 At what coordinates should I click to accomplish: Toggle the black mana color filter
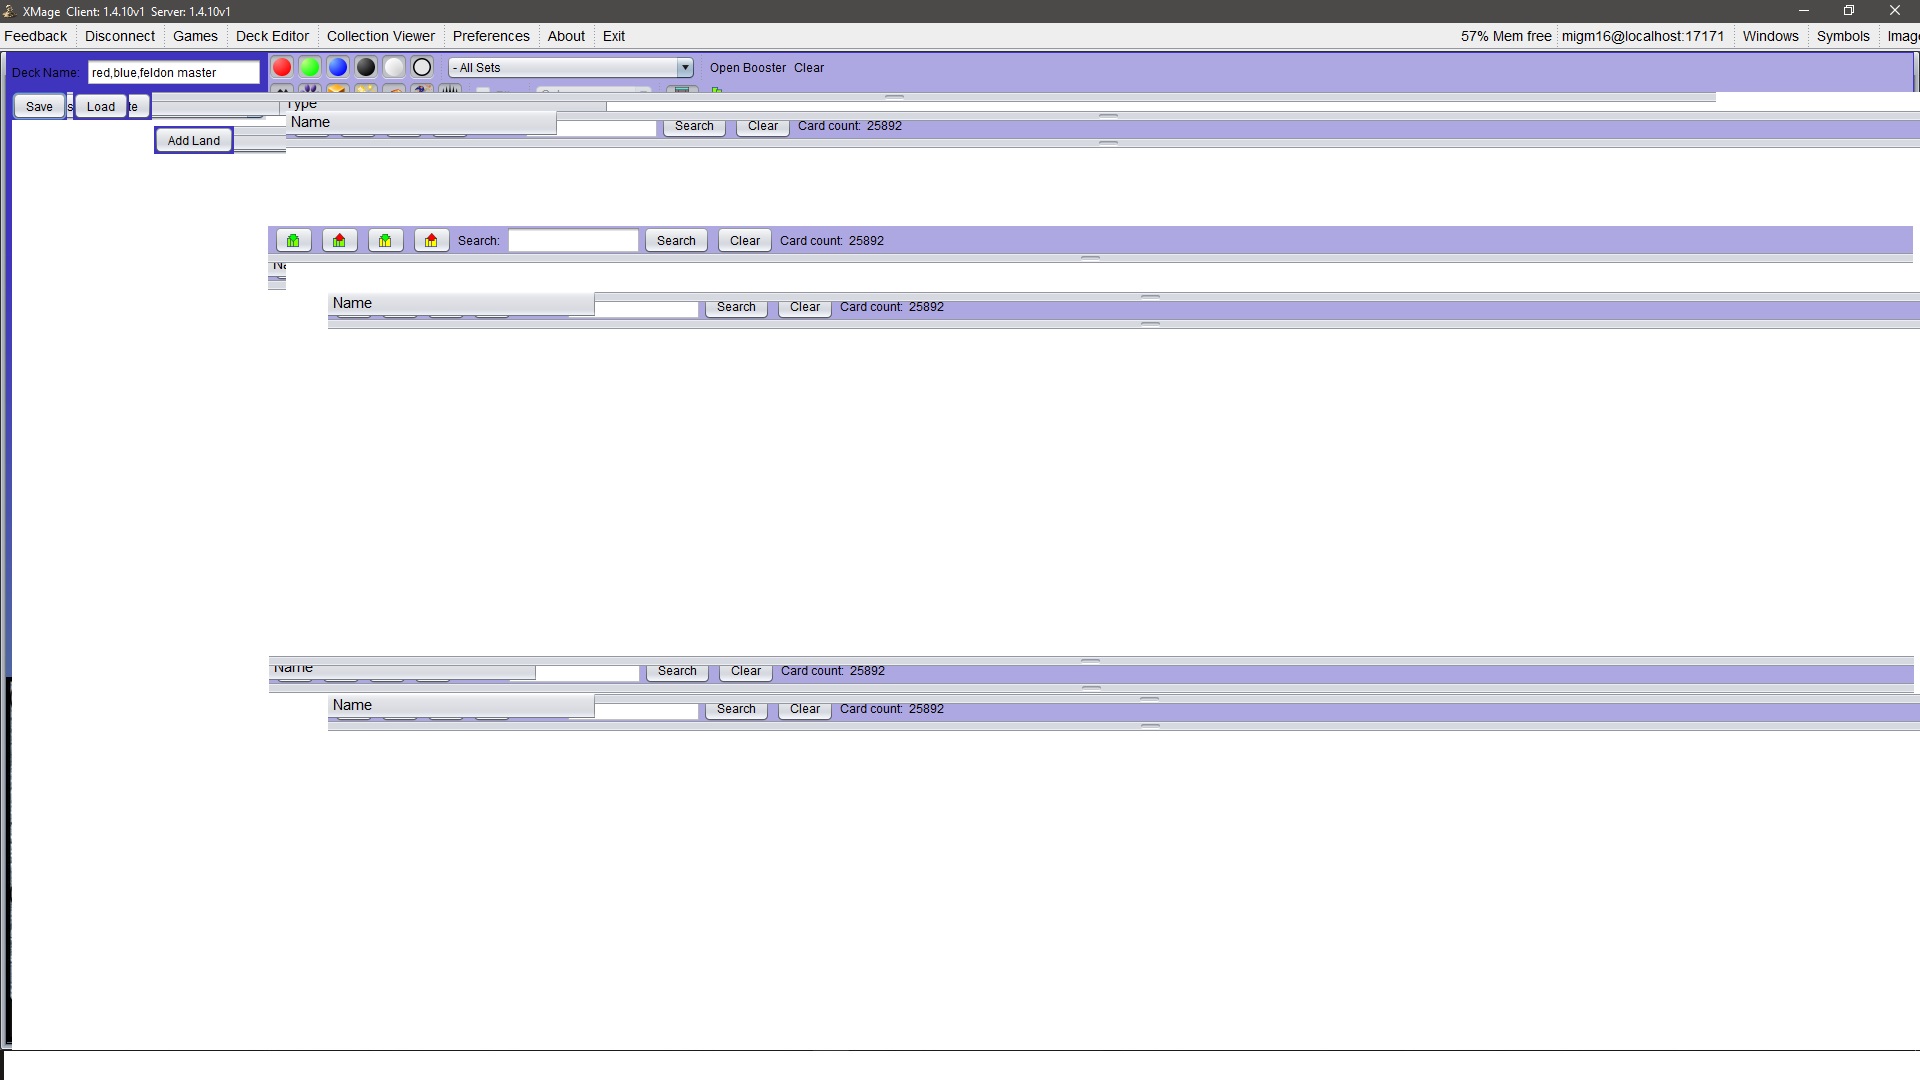pos(366,67)
